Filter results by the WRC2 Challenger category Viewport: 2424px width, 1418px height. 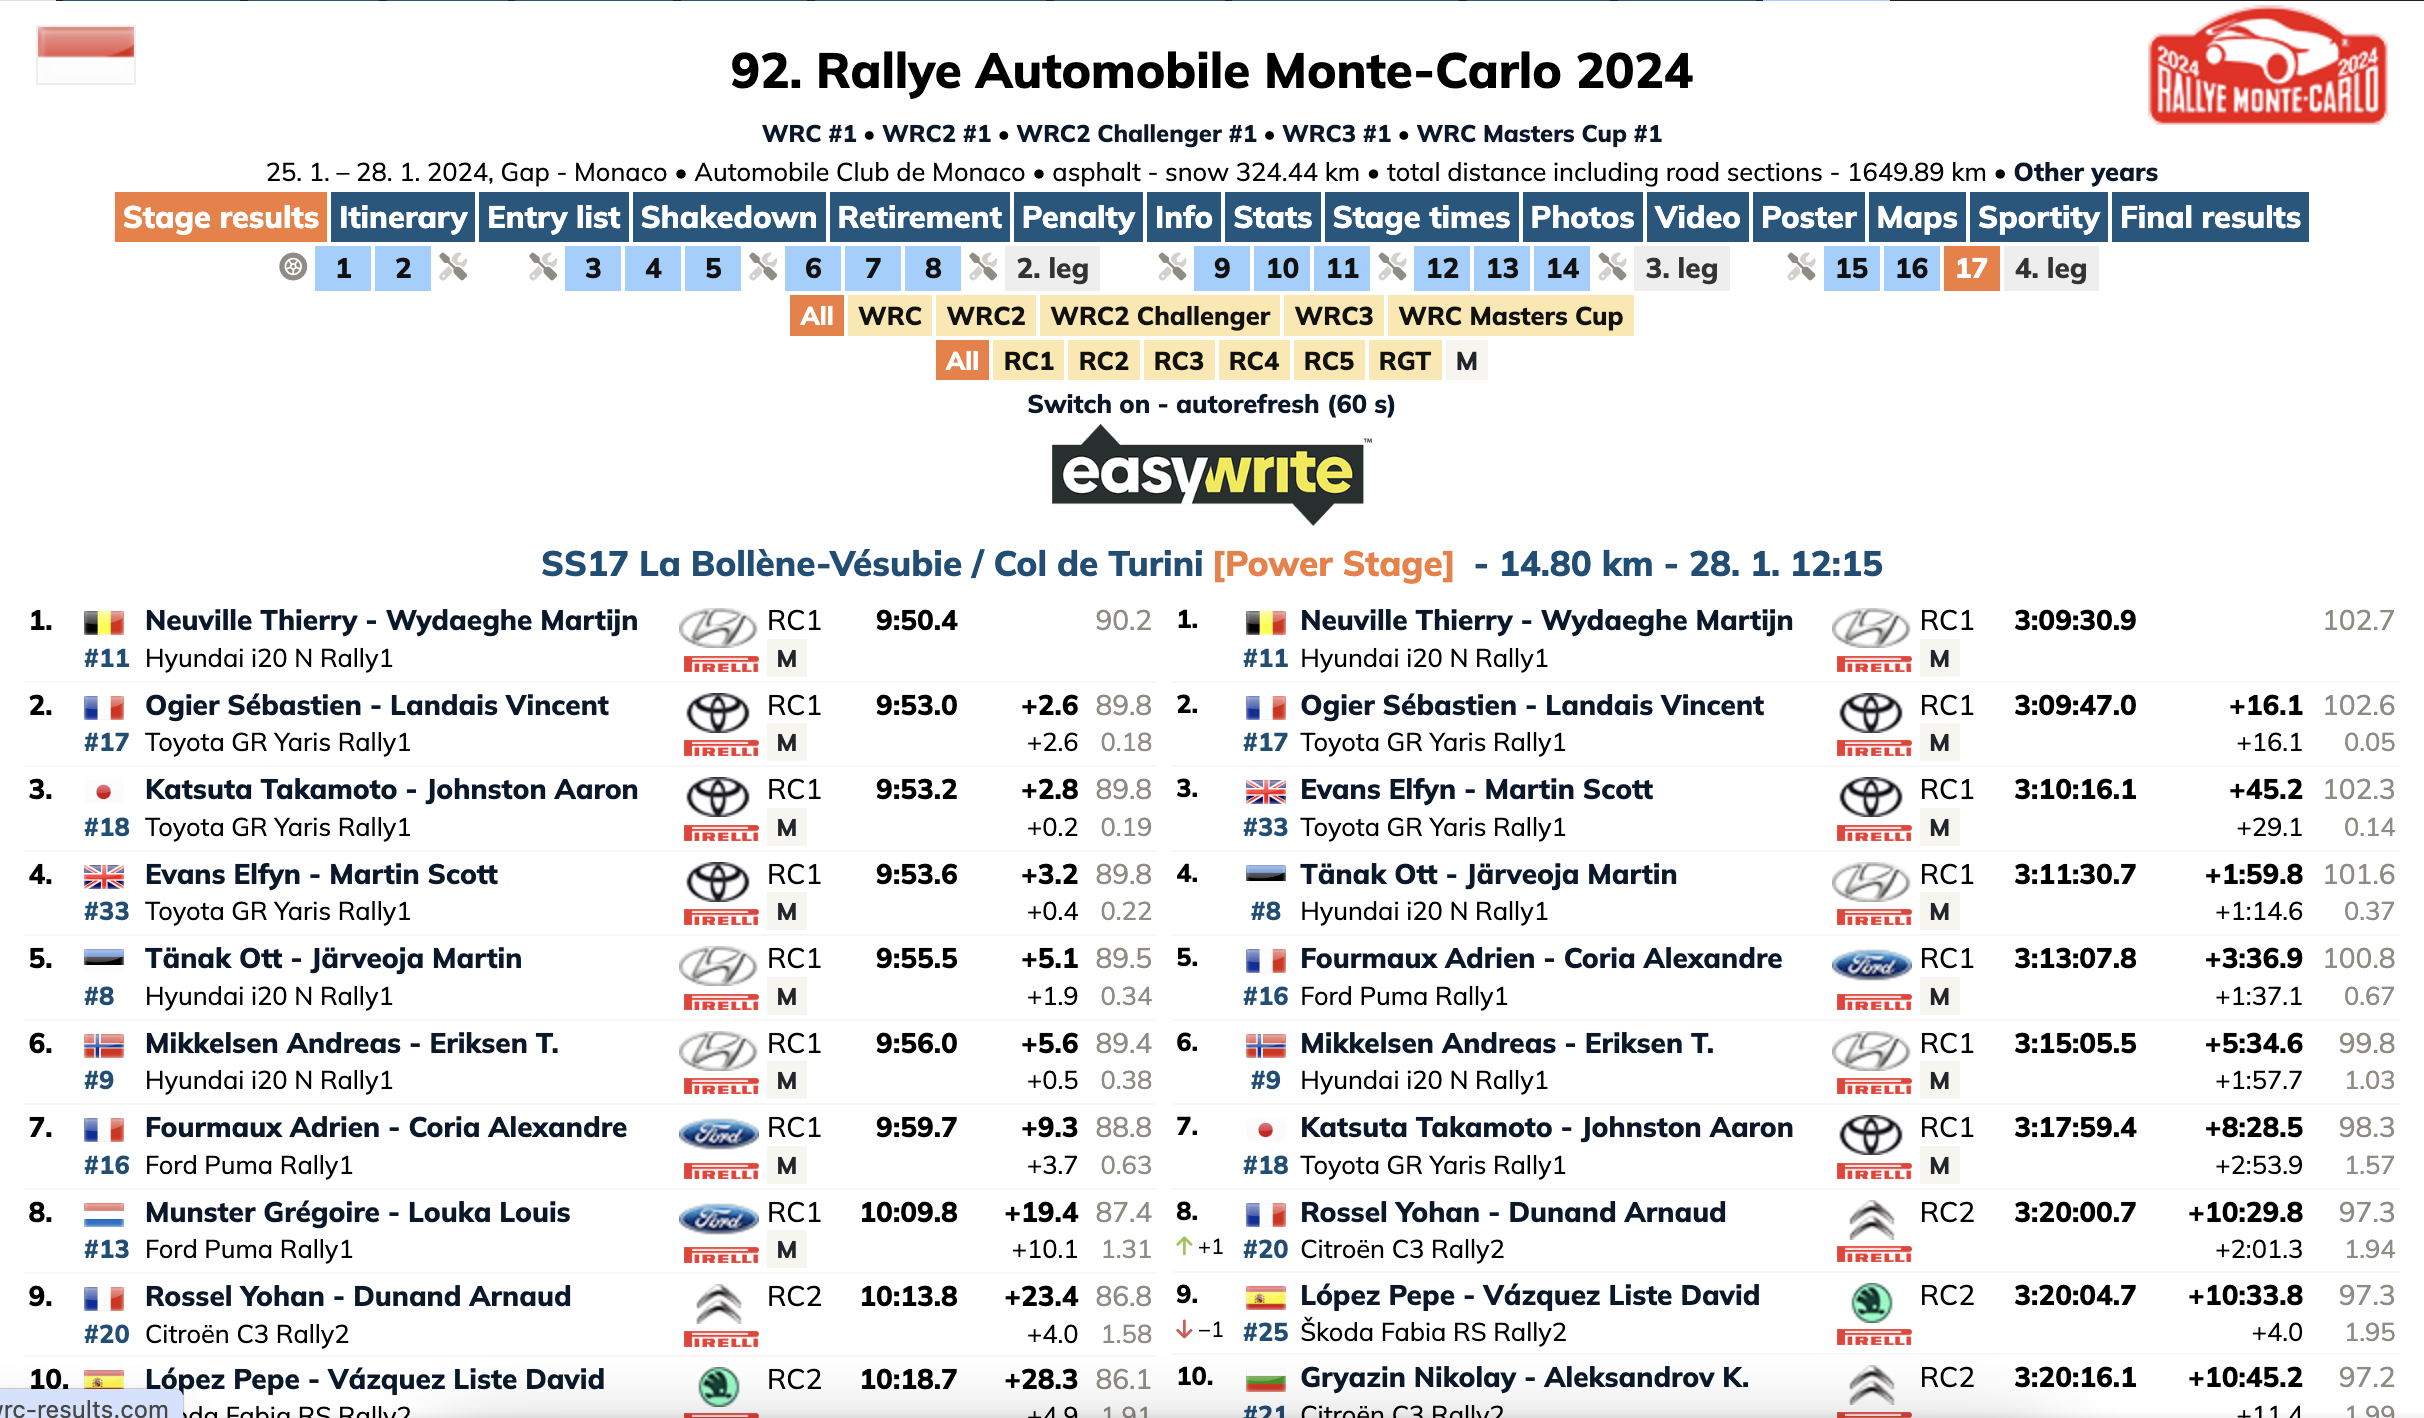click(x=1159, y=316)
